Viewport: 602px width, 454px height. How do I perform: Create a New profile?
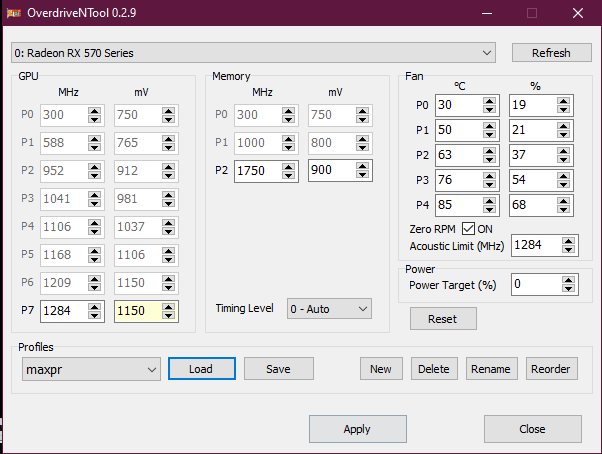pos(381,369)
